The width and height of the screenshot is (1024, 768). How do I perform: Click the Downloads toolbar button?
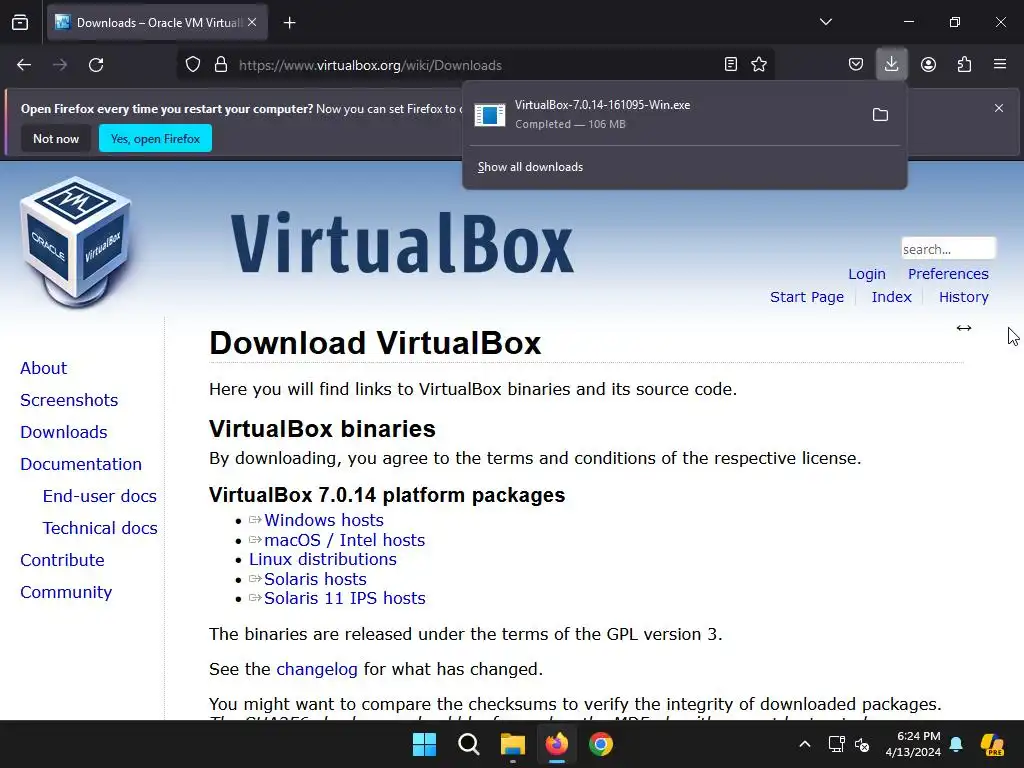[891, 64]
